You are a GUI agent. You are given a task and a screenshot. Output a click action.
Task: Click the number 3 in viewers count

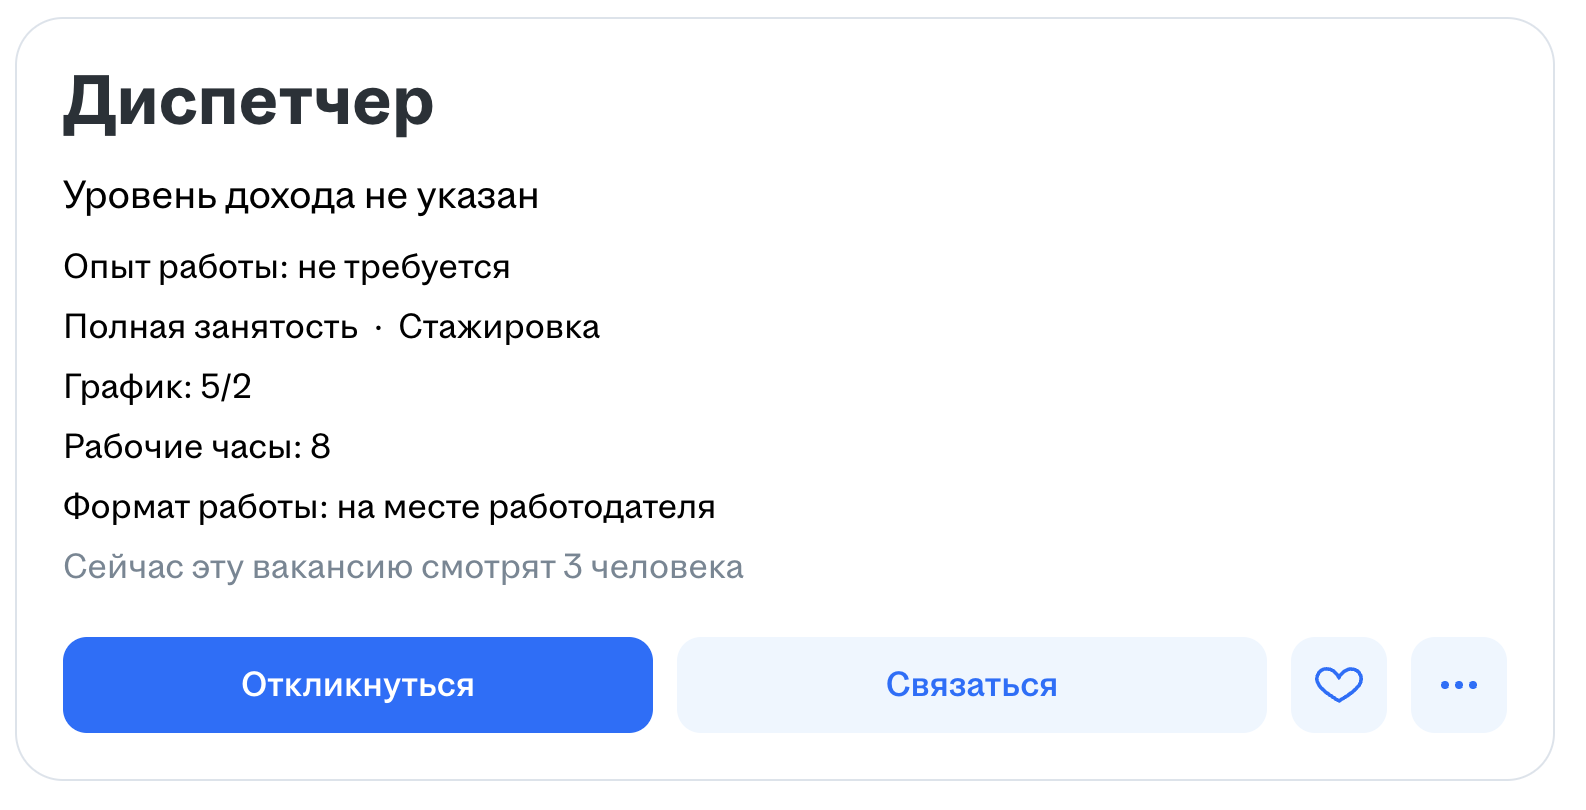(572, 567)
